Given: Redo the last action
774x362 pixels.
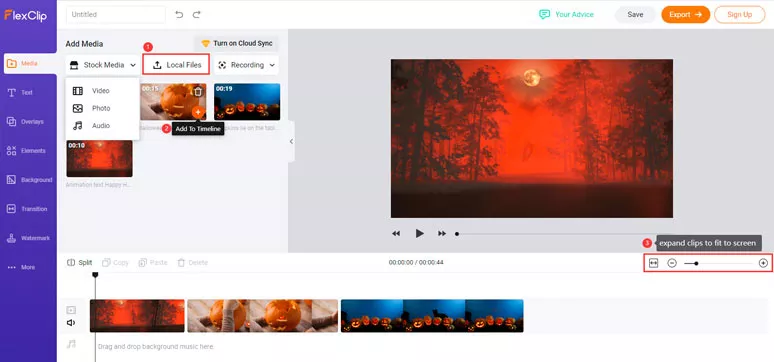Looking at the screenshot, I should (196, 15).
